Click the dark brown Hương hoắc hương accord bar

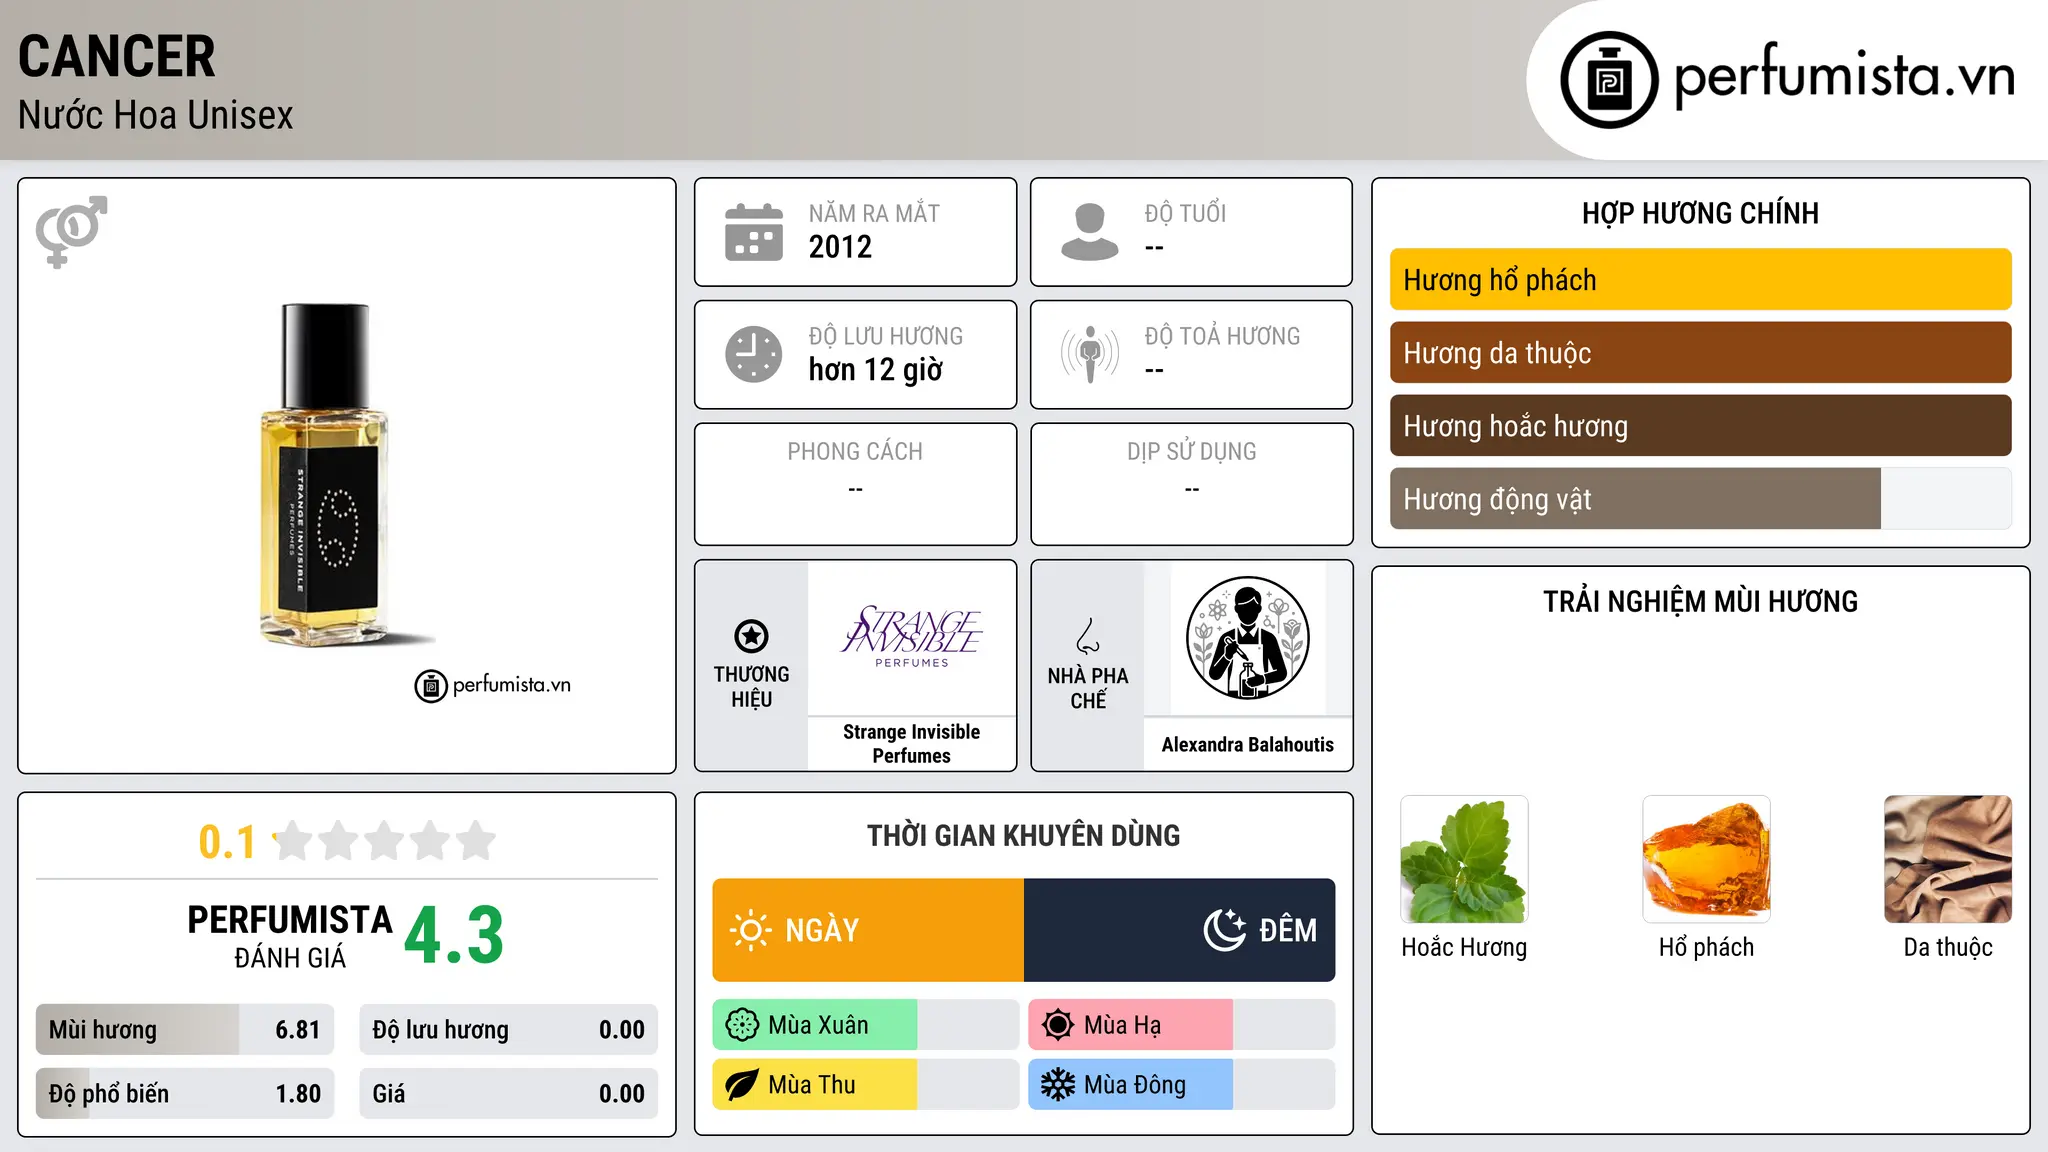click(x=1700, y=426)
